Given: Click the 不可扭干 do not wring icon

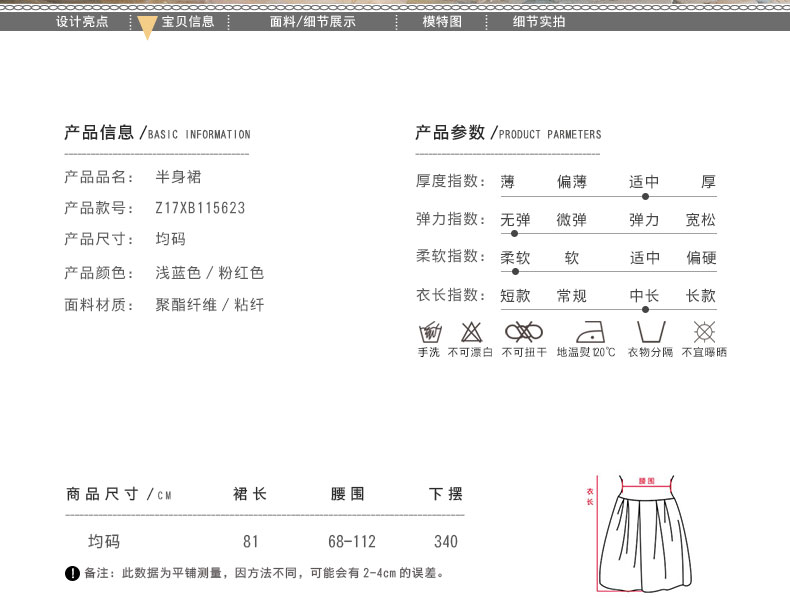Looking at the screenshot, I should point(523,332).
